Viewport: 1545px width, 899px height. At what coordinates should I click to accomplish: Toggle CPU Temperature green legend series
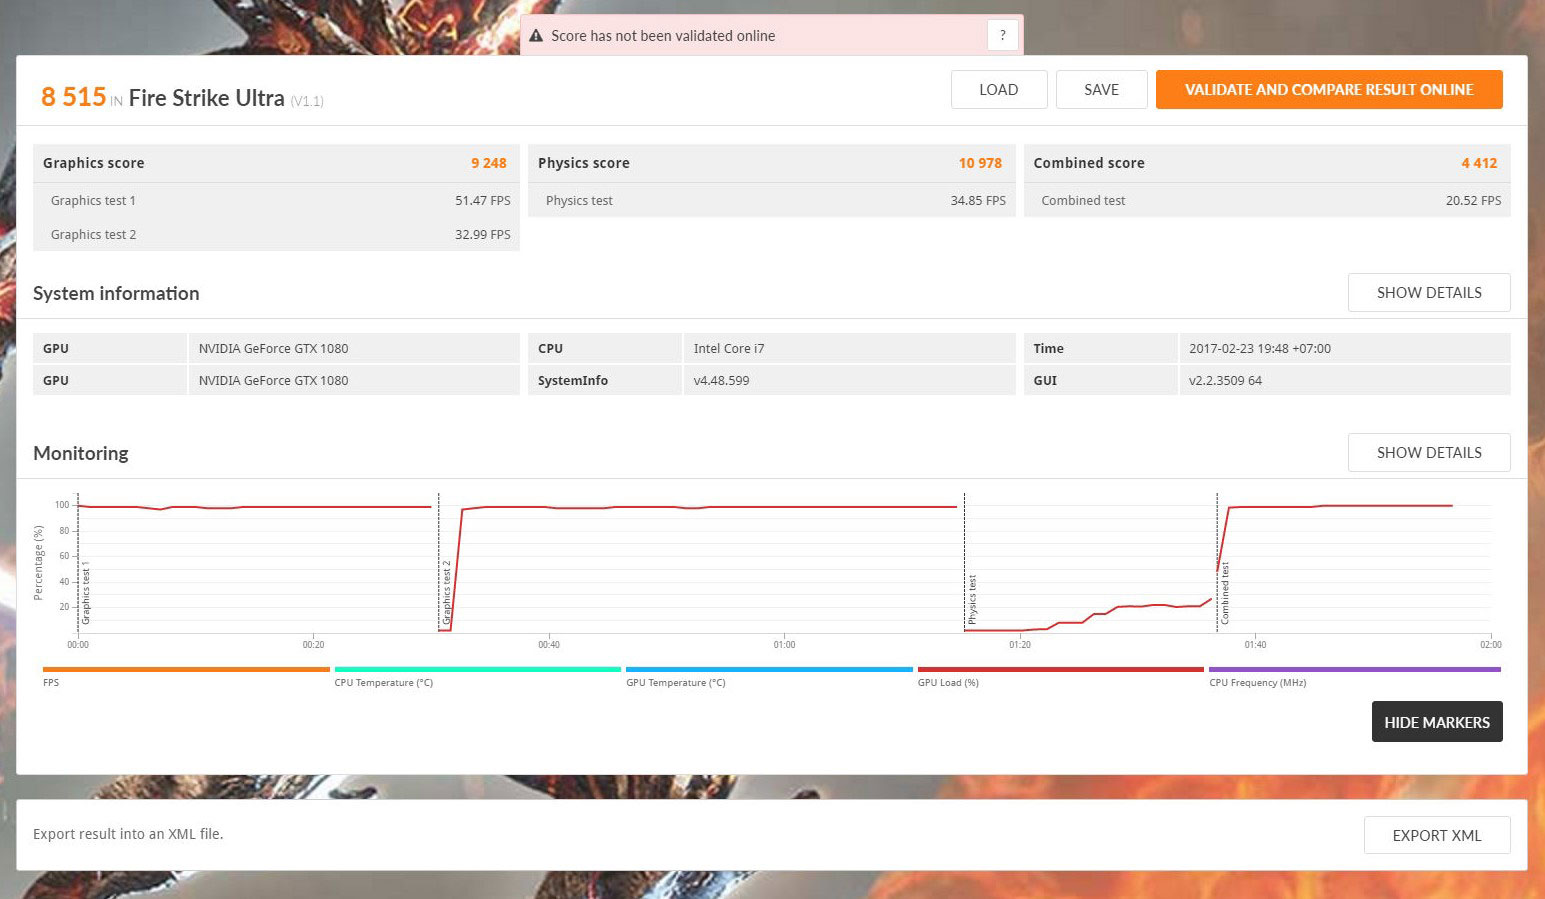coord(477,670)
